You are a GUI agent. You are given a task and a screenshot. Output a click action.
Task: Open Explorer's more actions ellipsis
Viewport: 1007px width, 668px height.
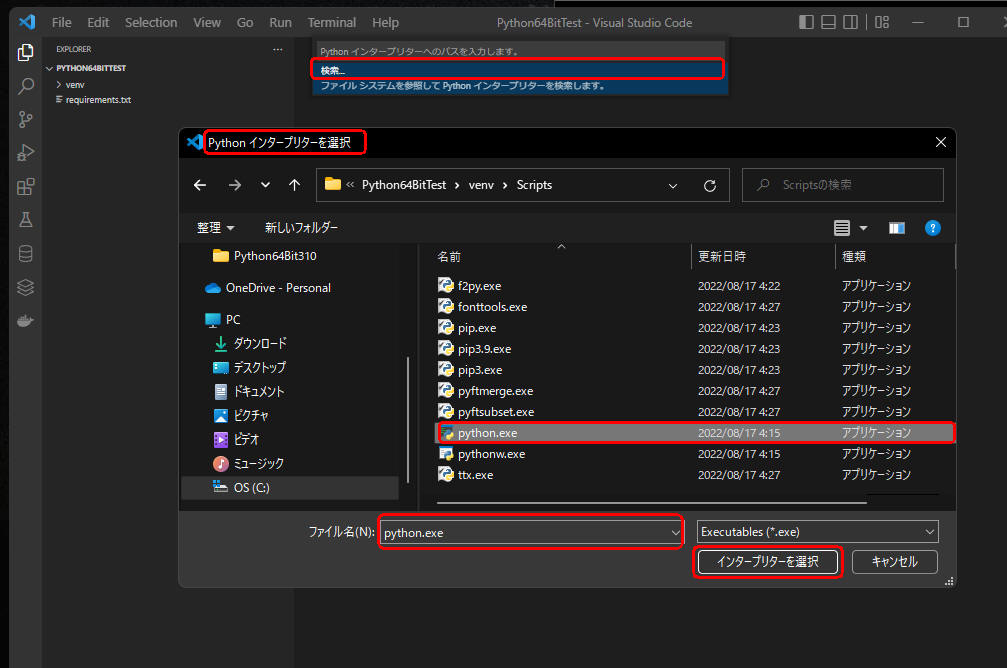click(x=277, y=49)
